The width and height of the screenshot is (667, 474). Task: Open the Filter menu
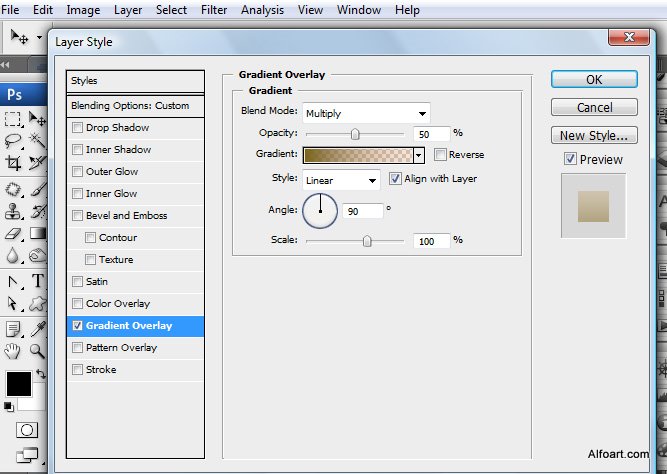(213, 10)
